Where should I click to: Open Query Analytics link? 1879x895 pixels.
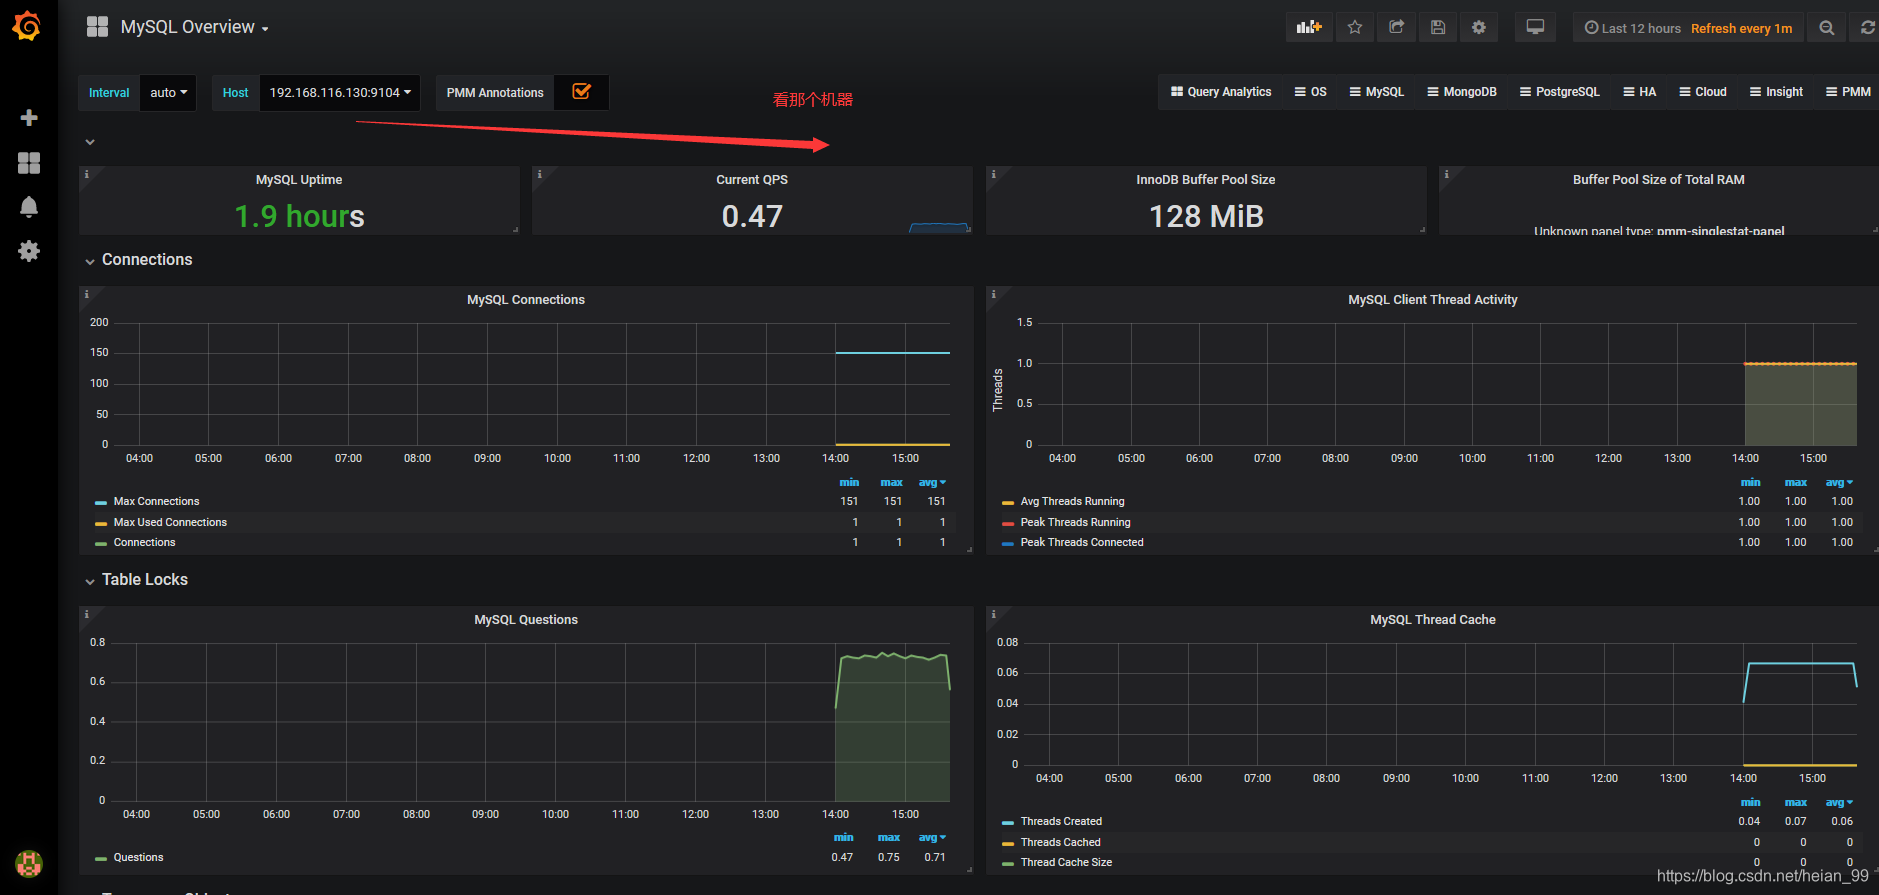[1221, 91]
